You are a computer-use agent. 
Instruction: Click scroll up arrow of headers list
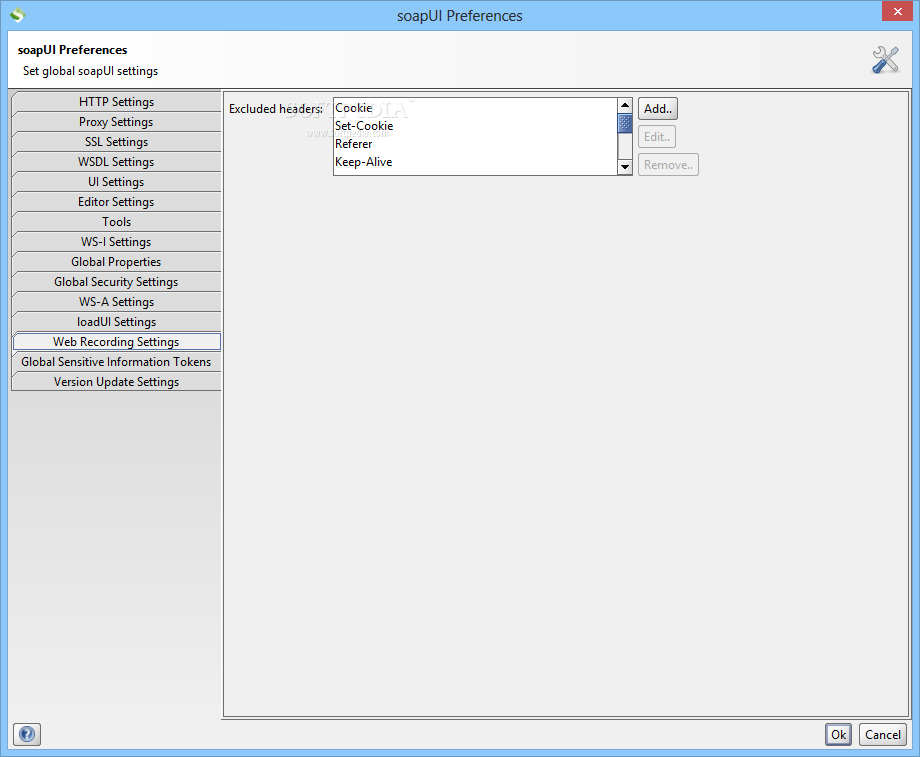(x=625, y=106)
